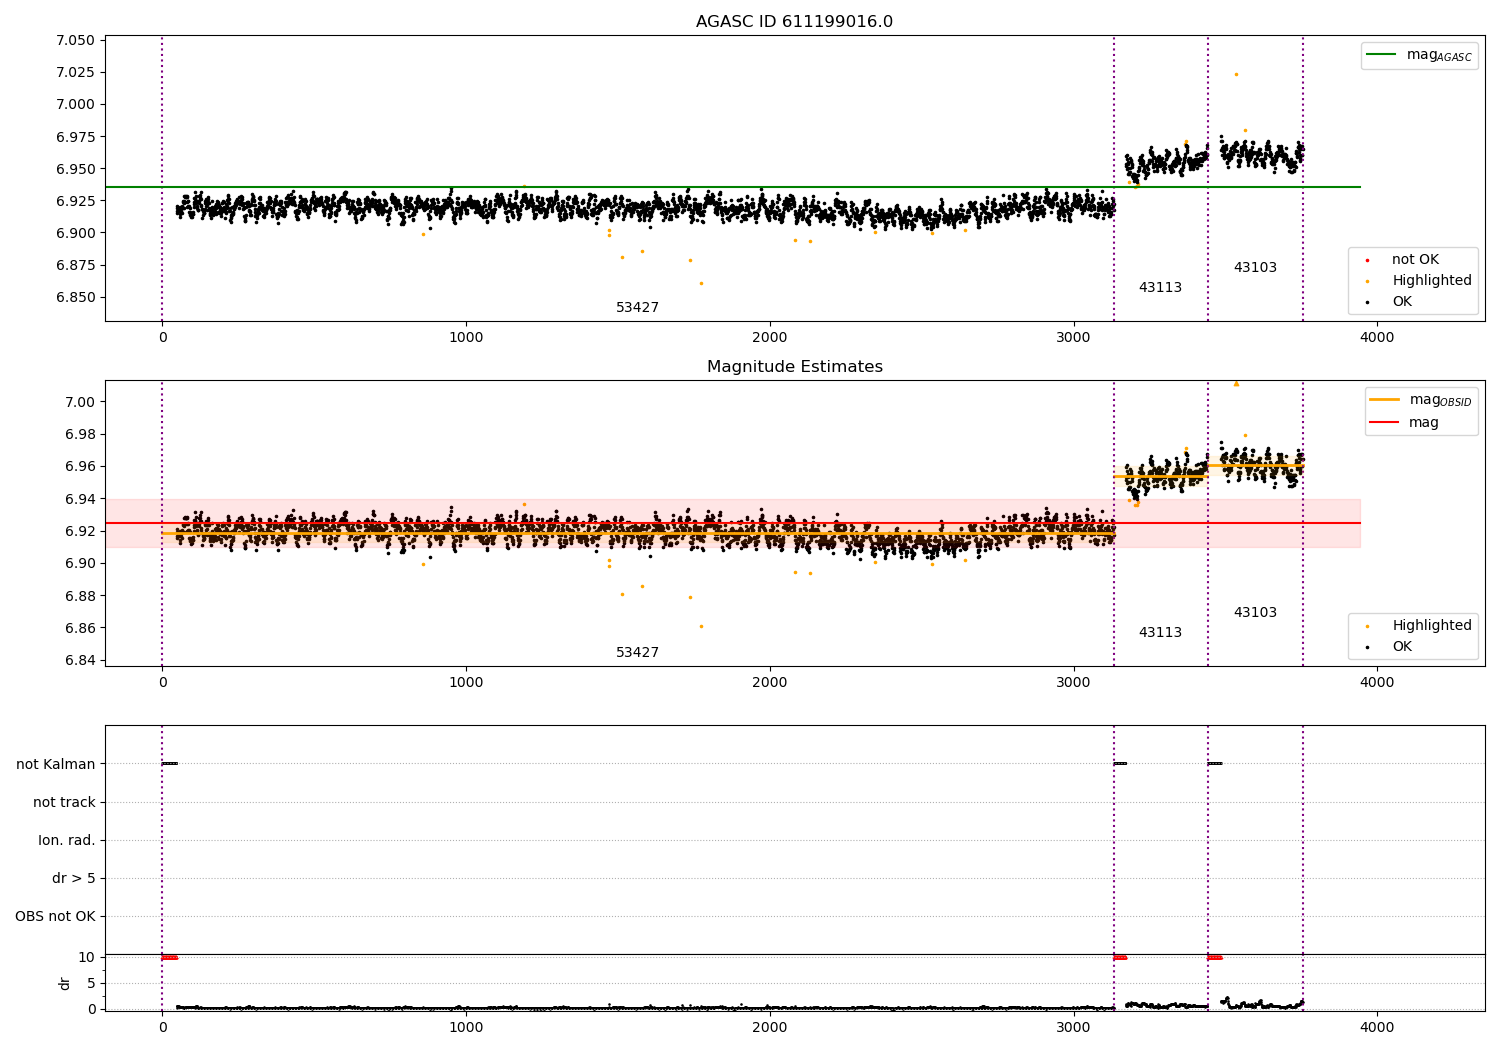
Task: Click the 6.94 y-axis tick label
Action: coord(80,500)
